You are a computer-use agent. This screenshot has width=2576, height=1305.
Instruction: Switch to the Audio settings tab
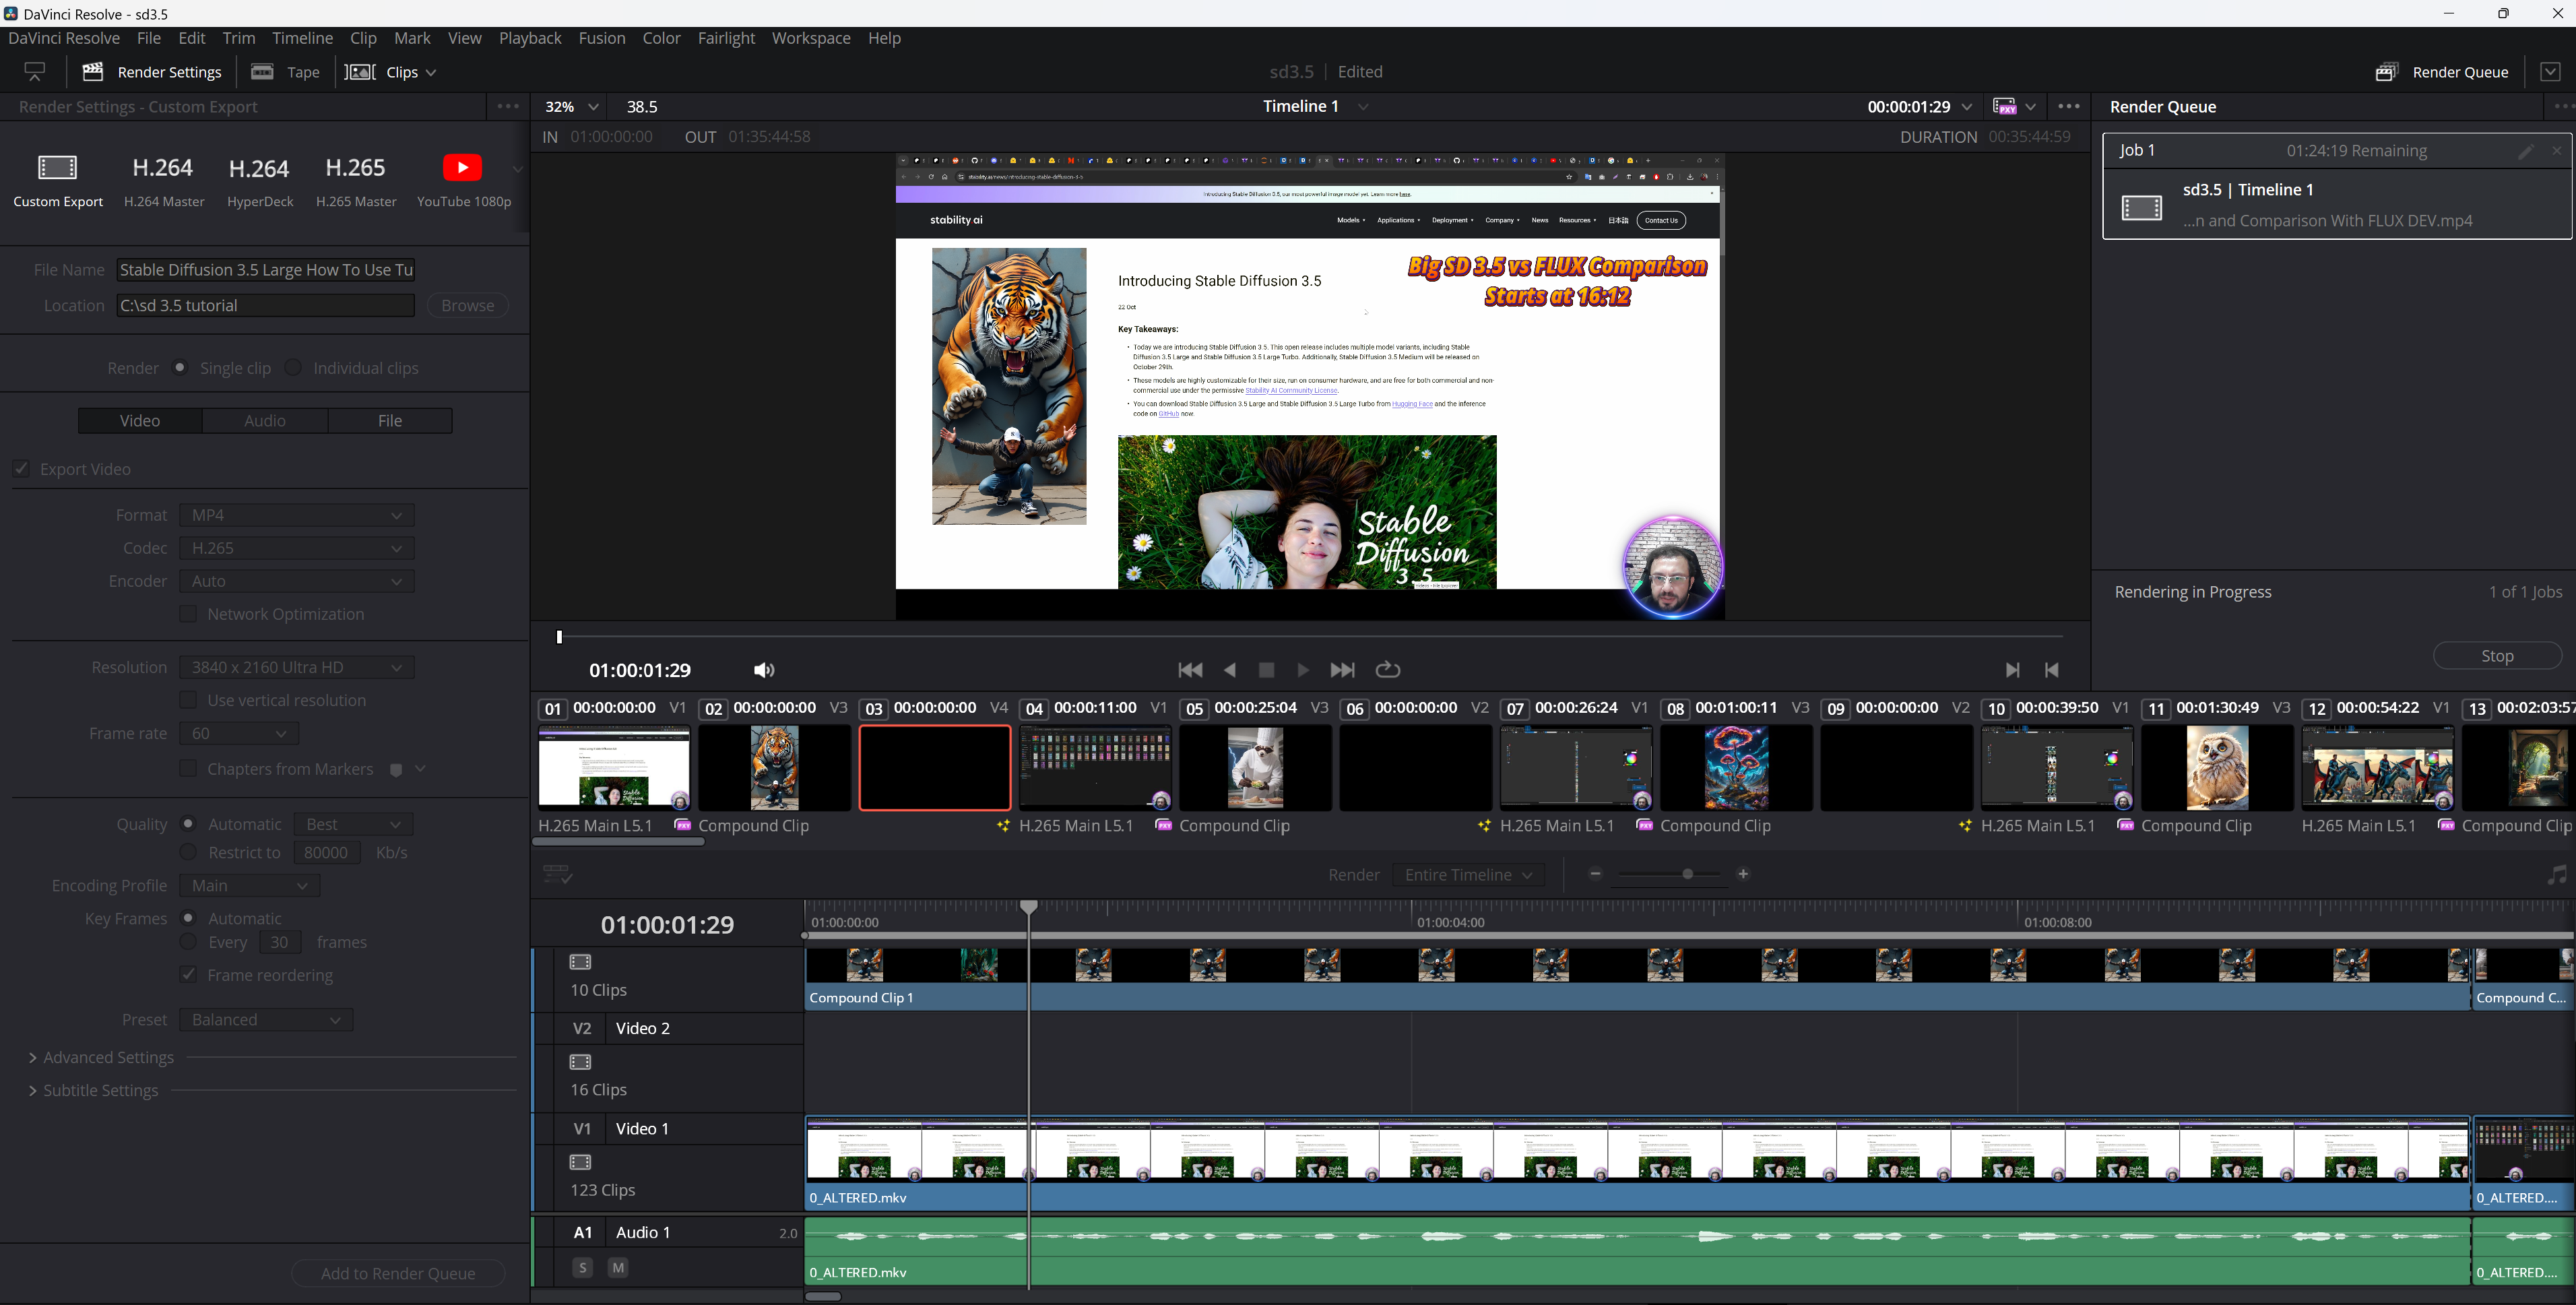pyautogui.click(x=265, y=421)
